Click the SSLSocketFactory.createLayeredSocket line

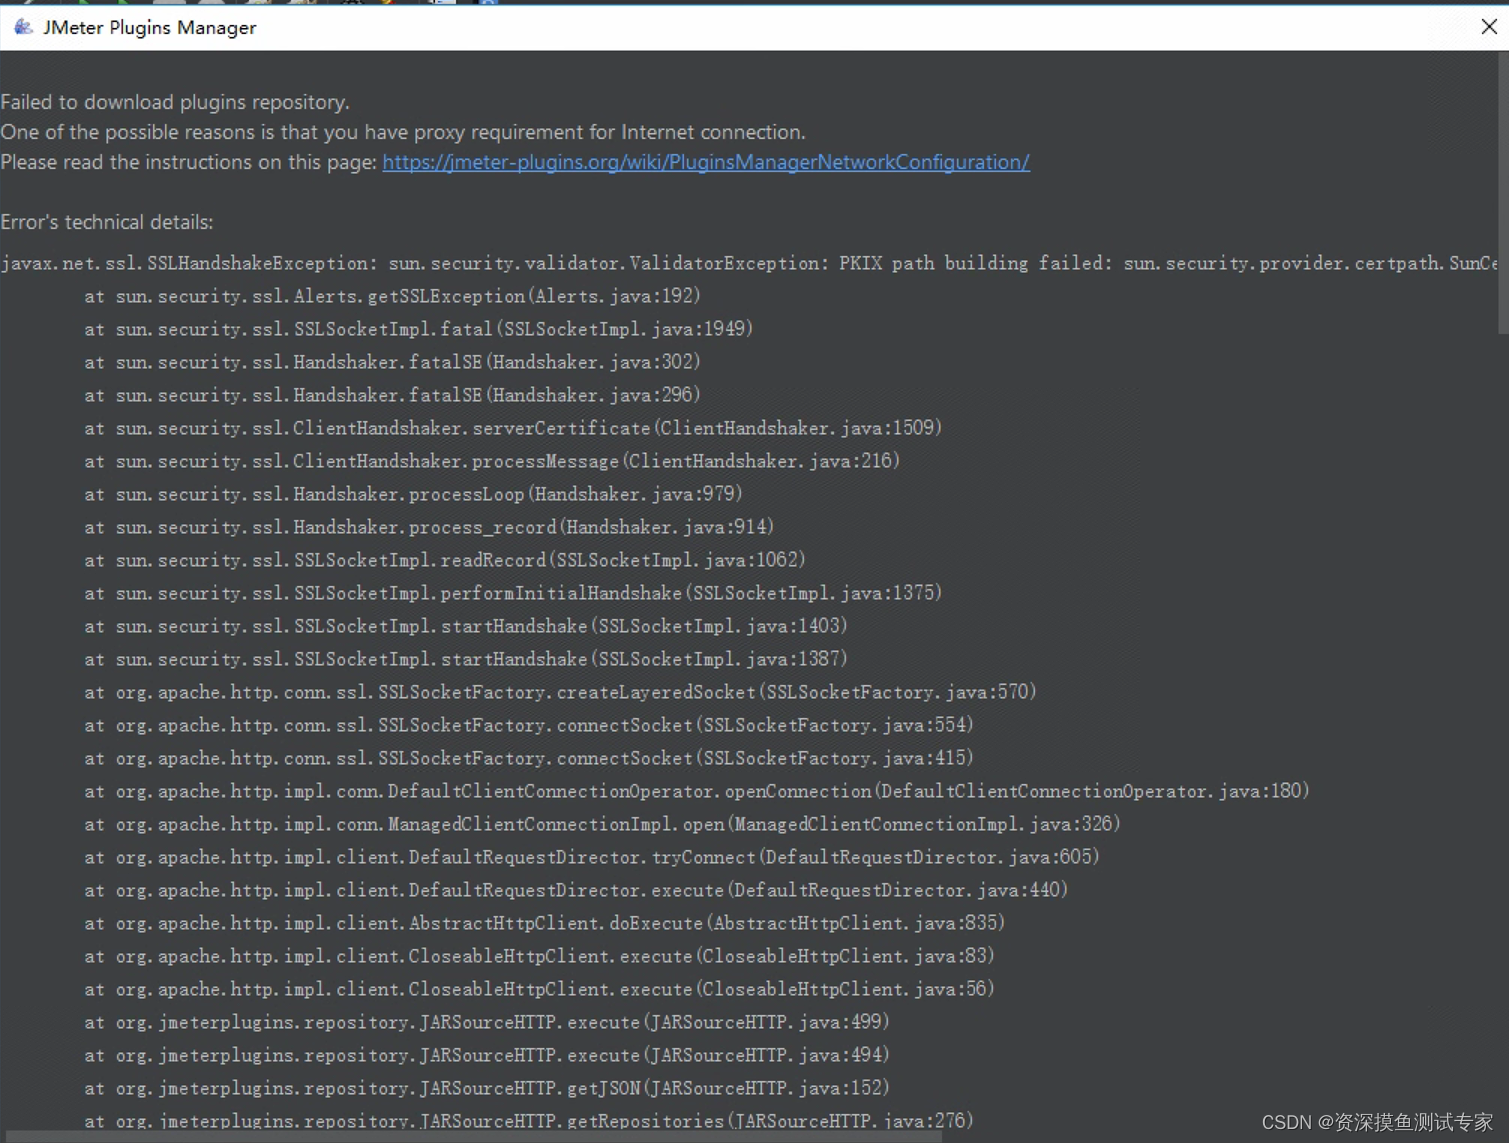(560, 692)
